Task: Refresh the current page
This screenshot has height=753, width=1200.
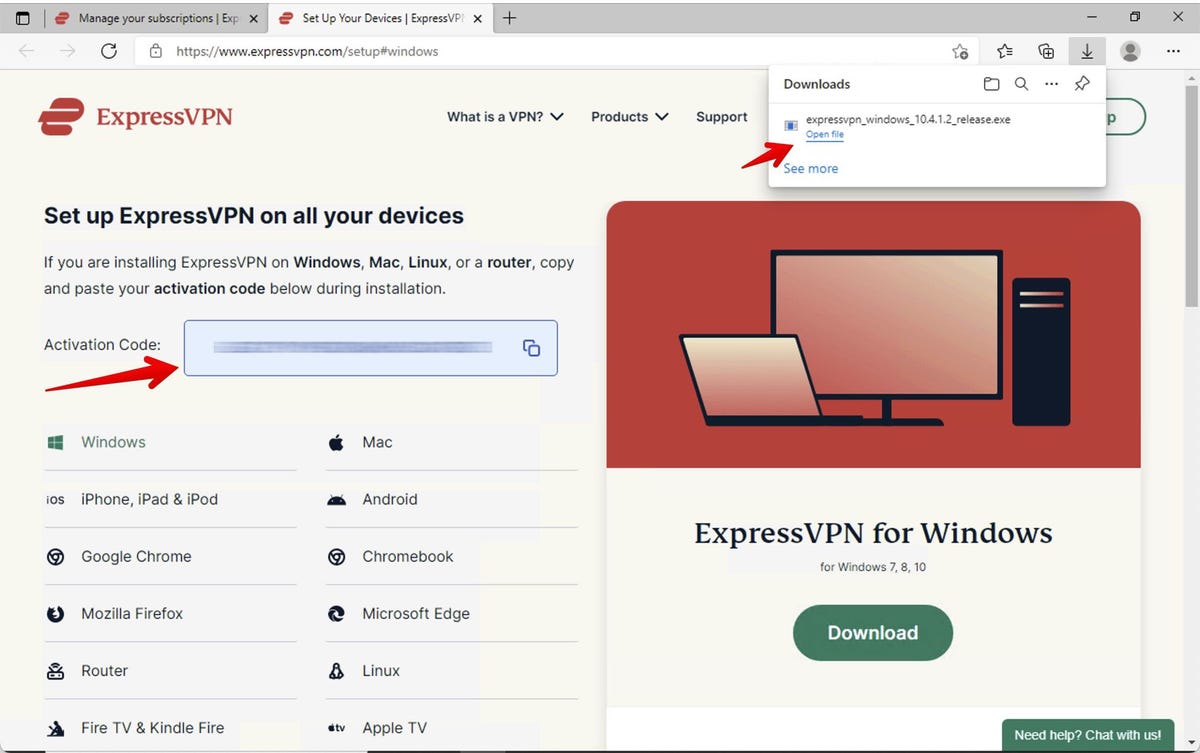Action: pos(109,51)
